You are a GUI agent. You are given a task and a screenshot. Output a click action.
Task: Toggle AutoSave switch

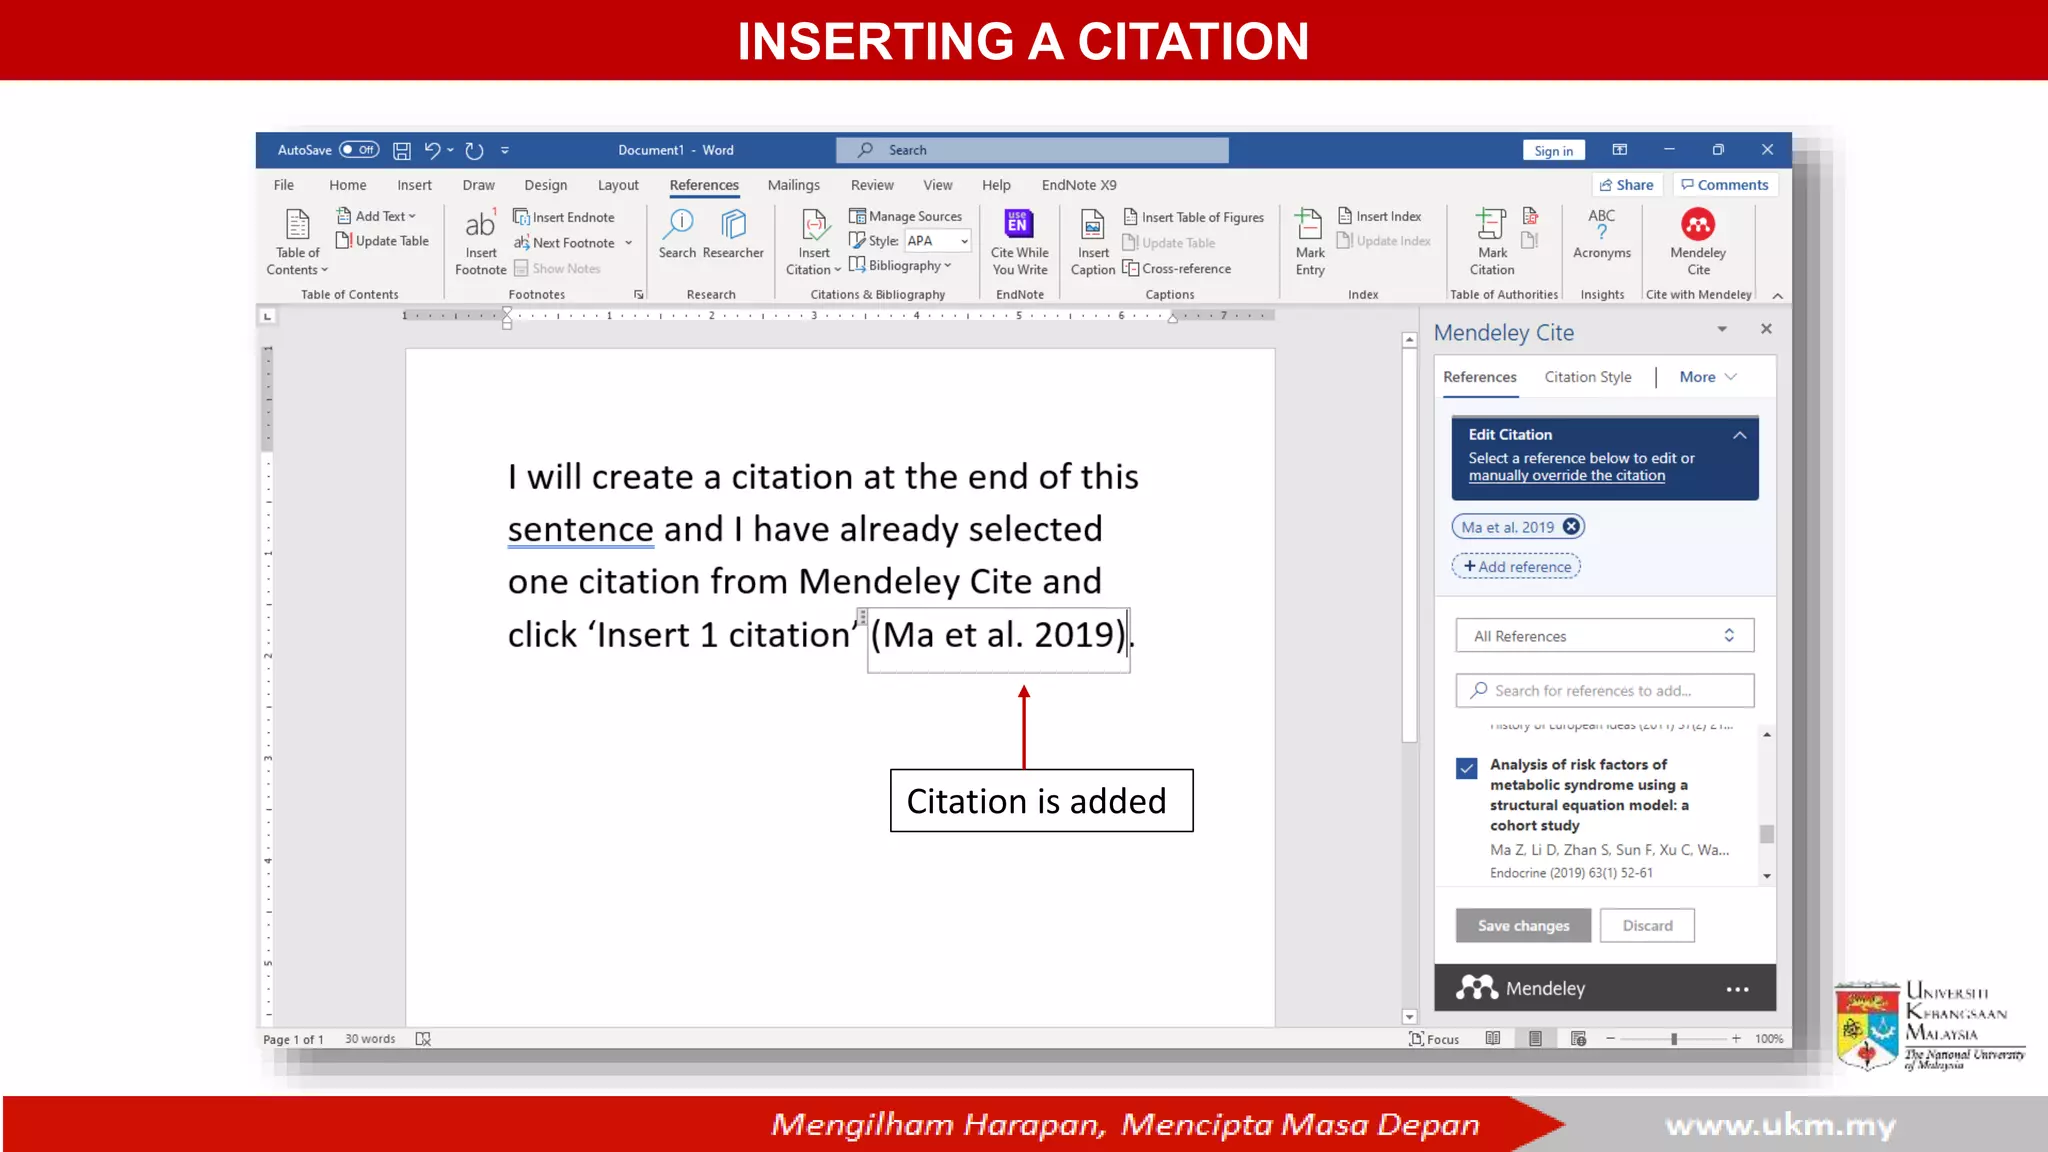tap(359, 150)
